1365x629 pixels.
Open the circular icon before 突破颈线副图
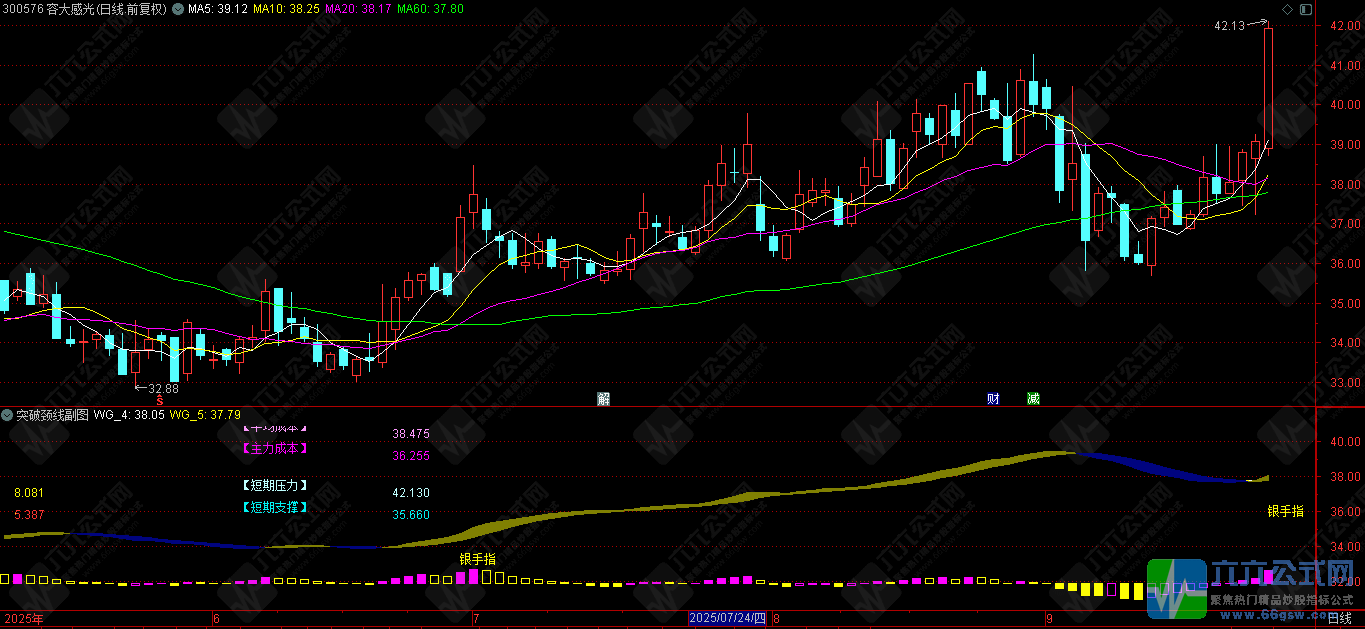click(x=8, y=414)
